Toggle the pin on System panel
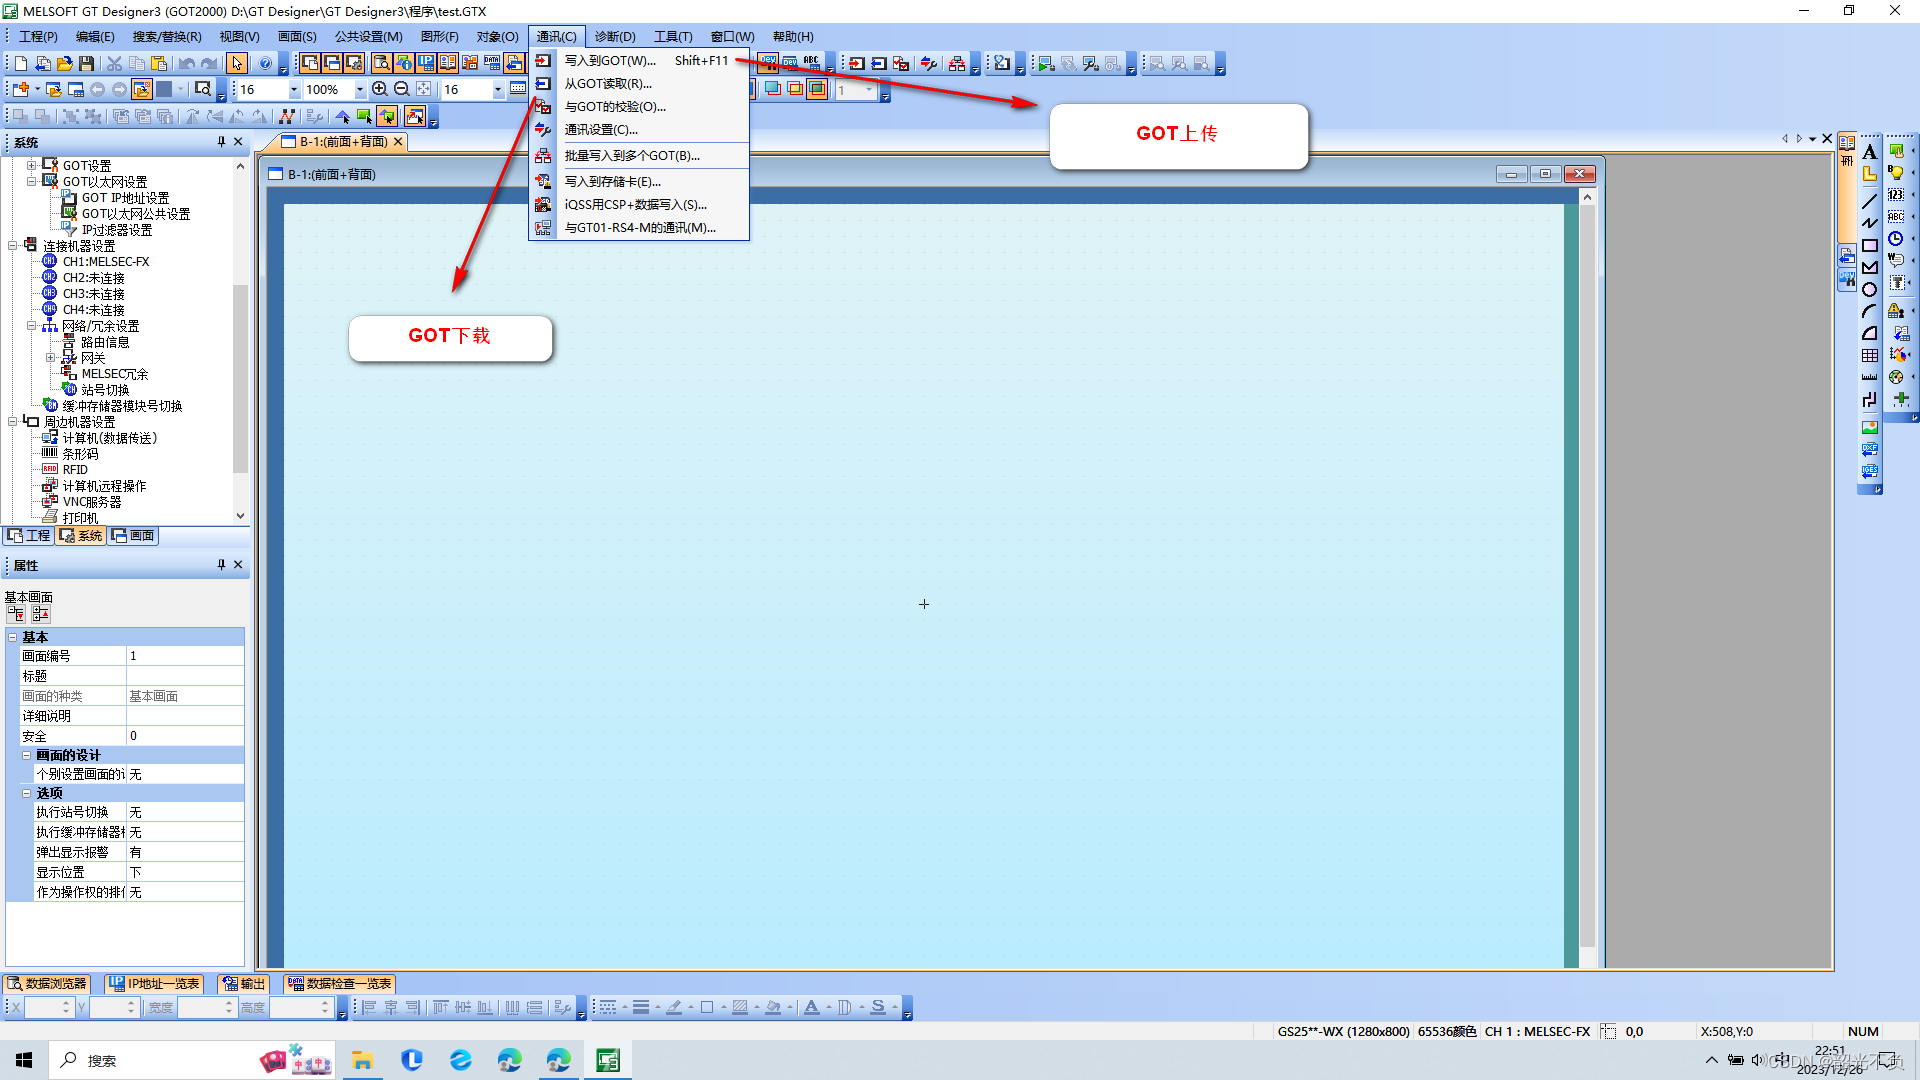The image size is (1920, 1080). pyautogui.click(x=221, y=142)
